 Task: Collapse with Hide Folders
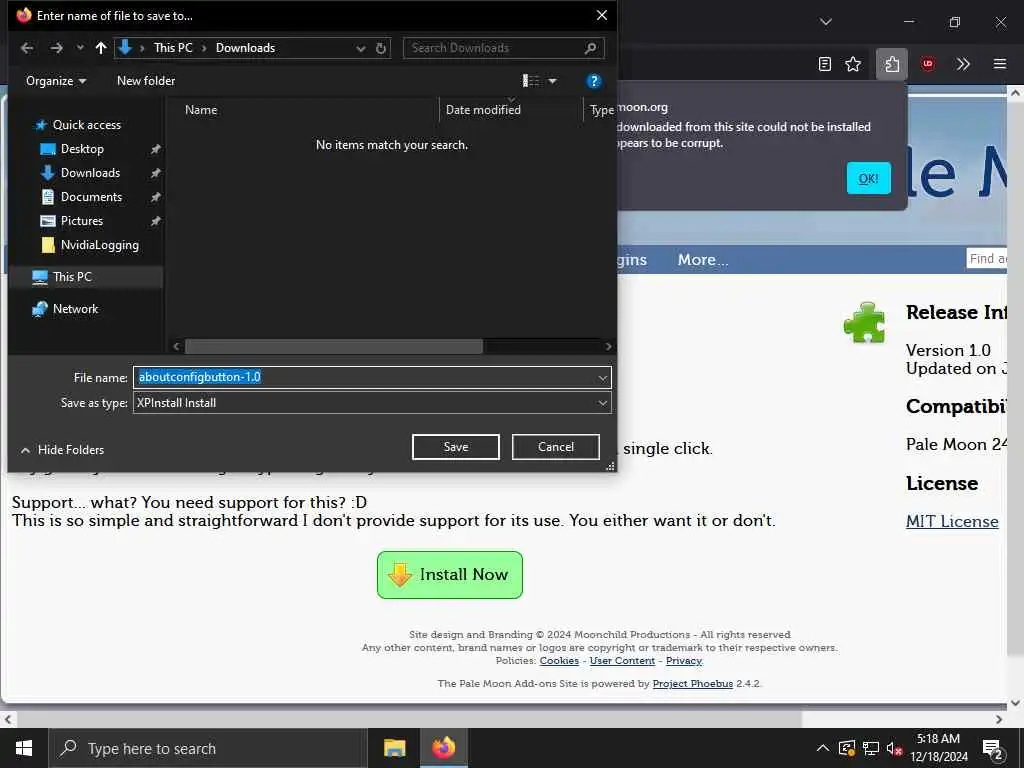click(x=63, y=450)
